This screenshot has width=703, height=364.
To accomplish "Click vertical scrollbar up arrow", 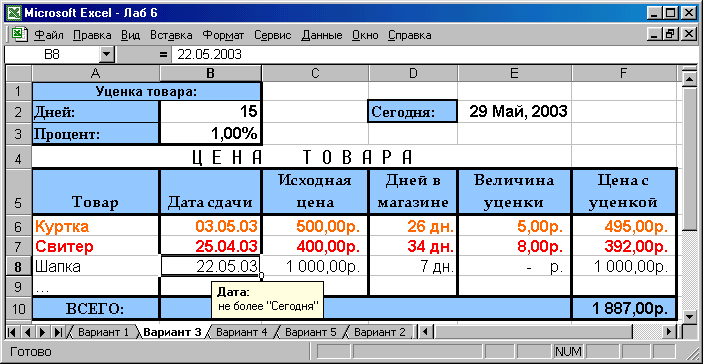I will (689, 80).
